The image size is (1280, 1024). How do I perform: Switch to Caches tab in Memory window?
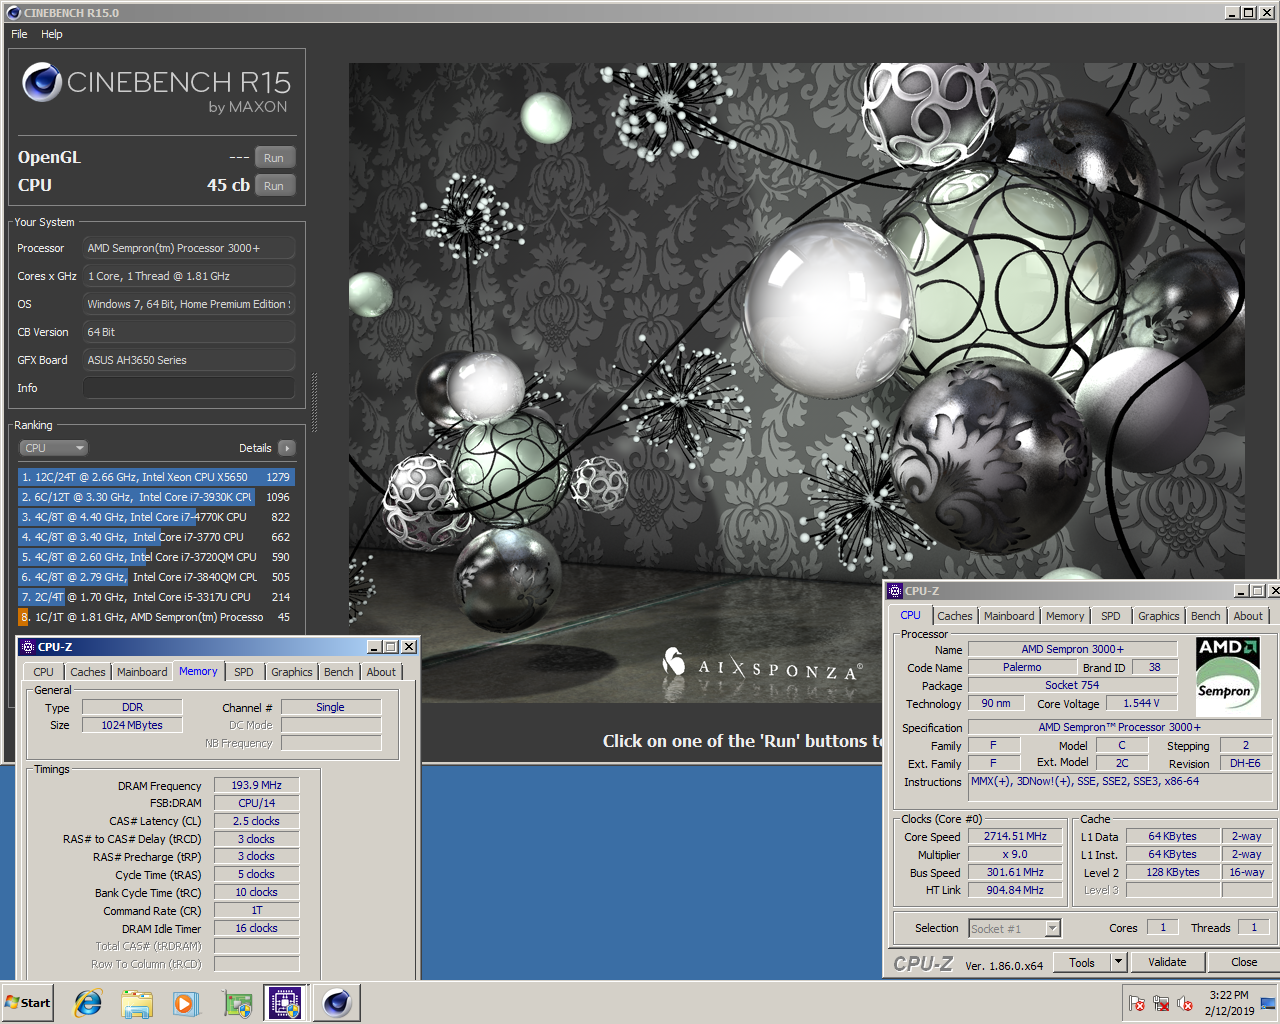point(88,672)
